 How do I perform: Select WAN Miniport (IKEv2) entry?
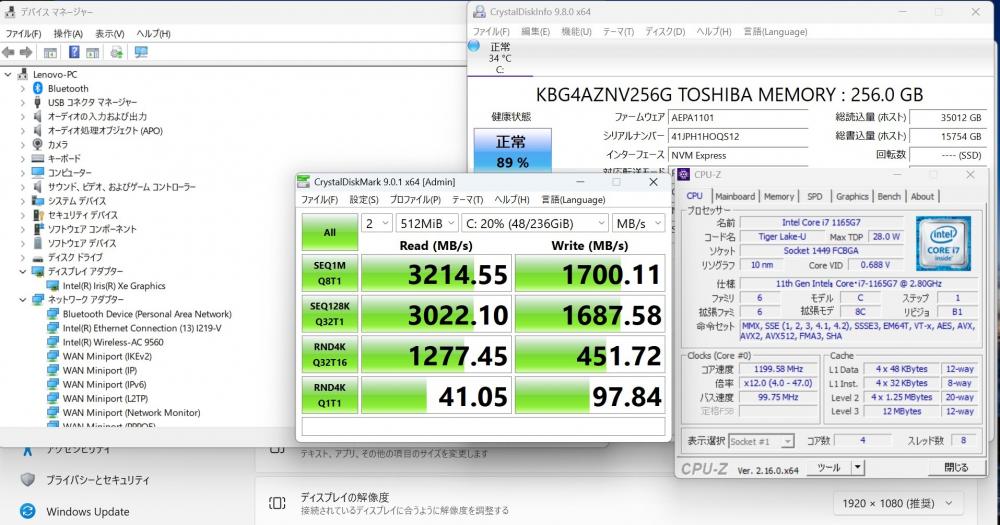pos(107,356)
